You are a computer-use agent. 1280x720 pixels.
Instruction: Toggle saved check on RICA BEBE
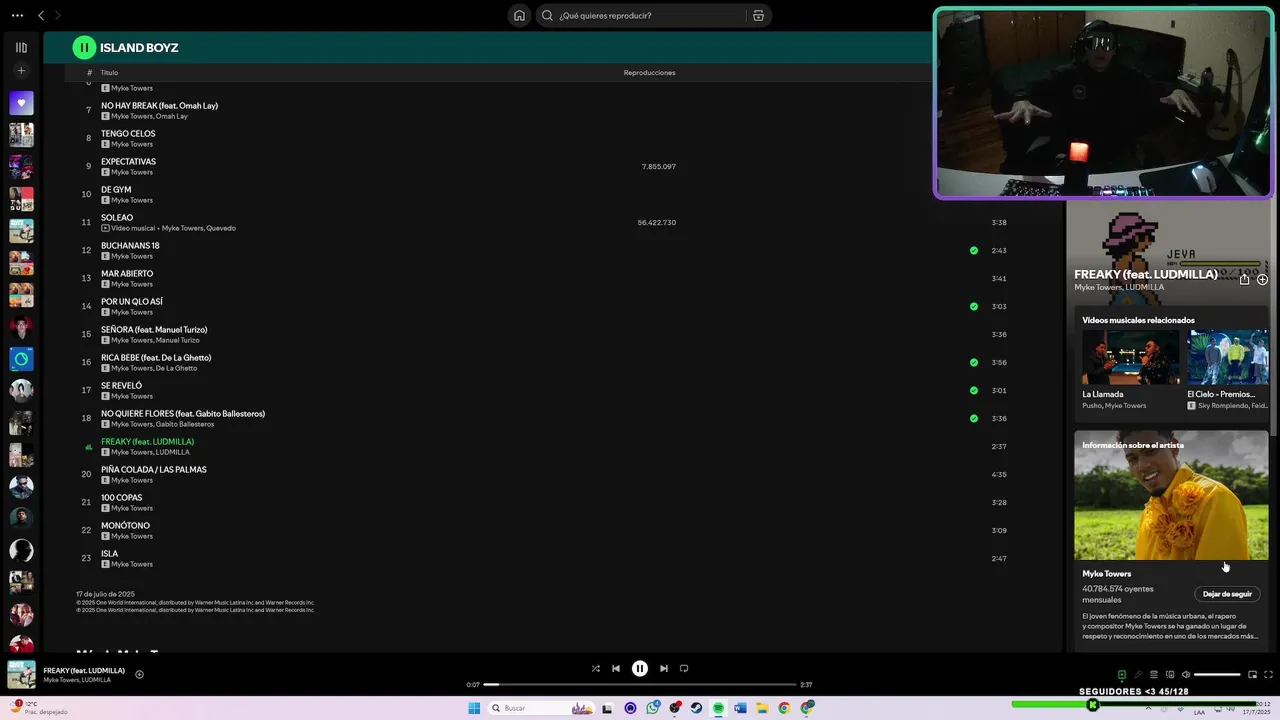click(x=974, y=362)
